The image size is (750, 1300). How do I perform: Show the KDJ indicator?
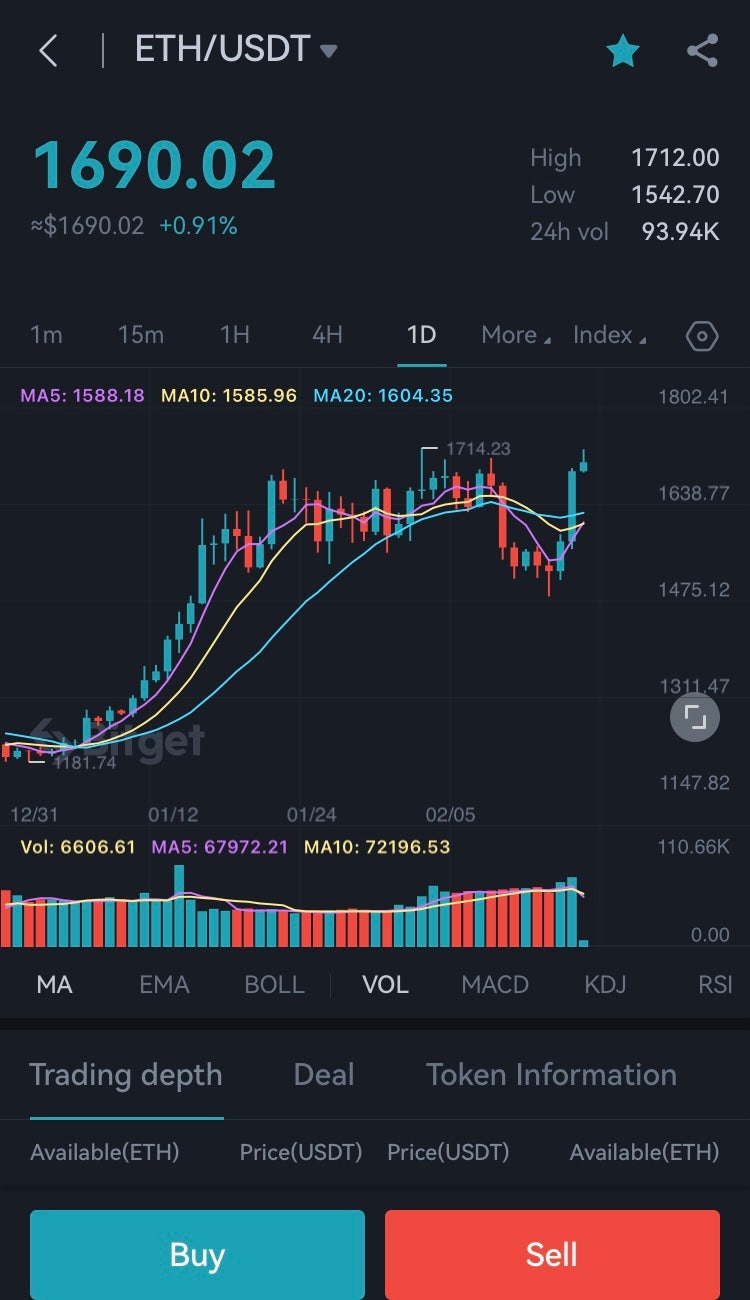click(605, 985)
